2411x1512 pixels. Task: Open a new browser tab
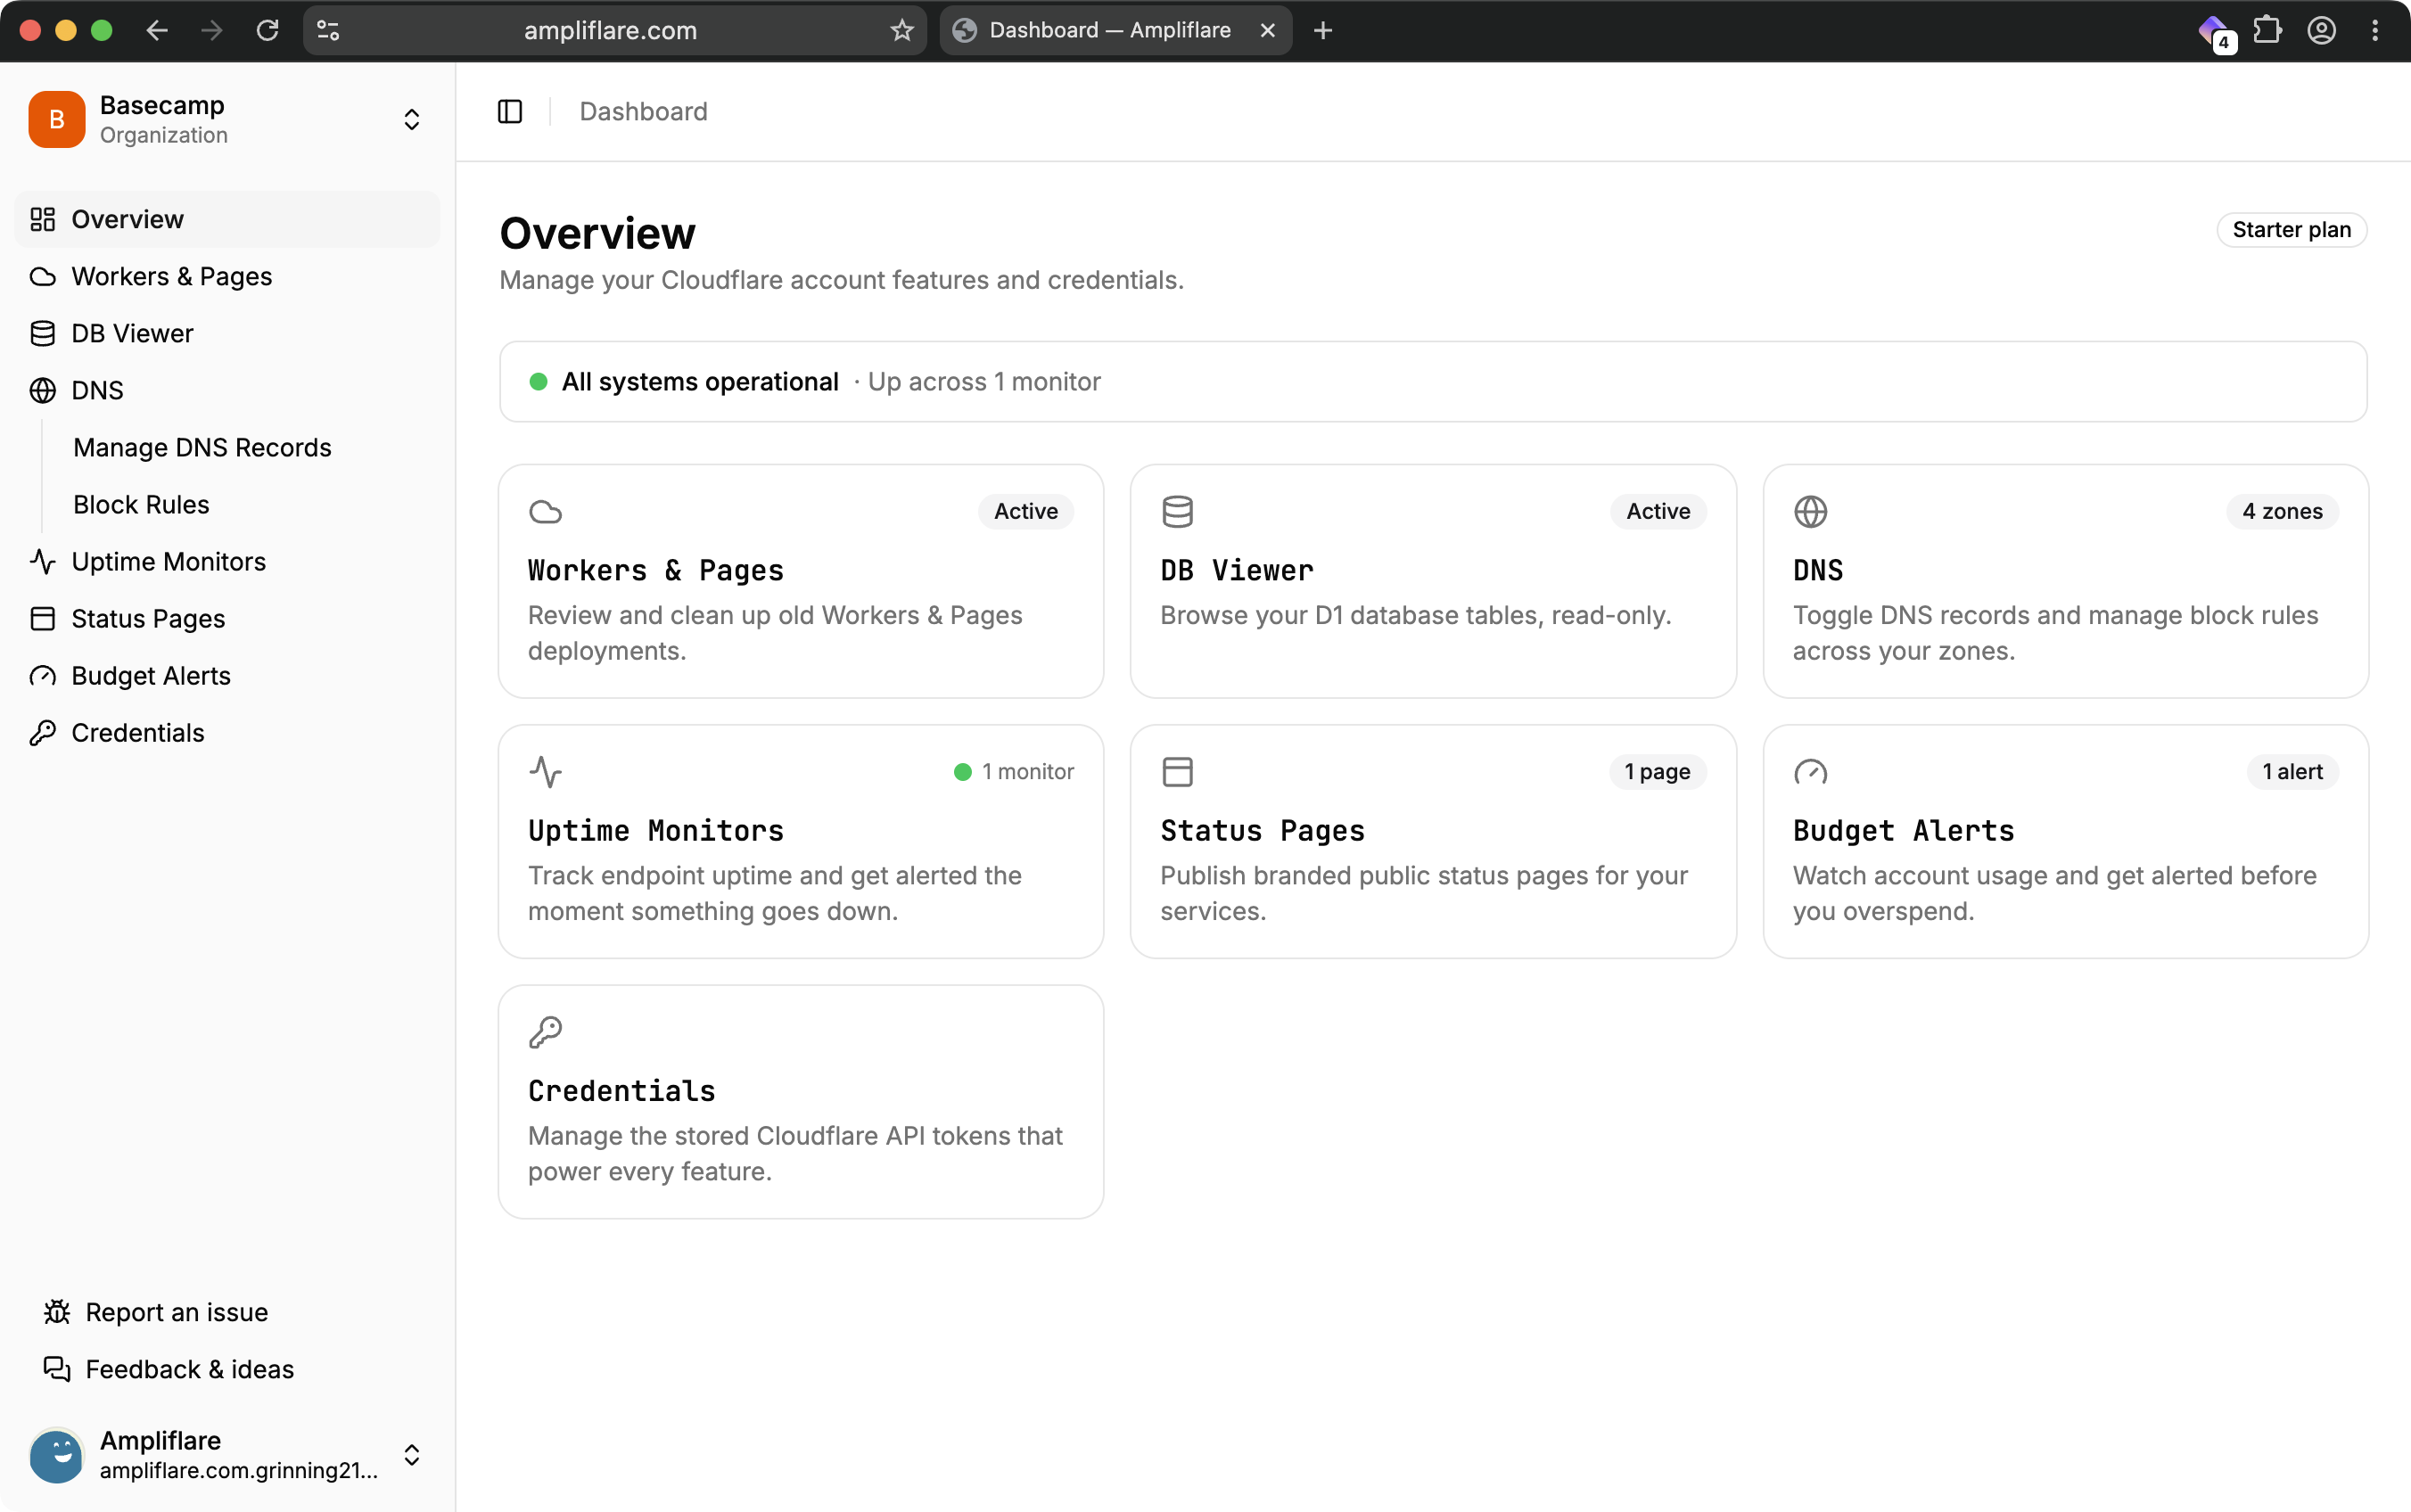click(1322, 30)
